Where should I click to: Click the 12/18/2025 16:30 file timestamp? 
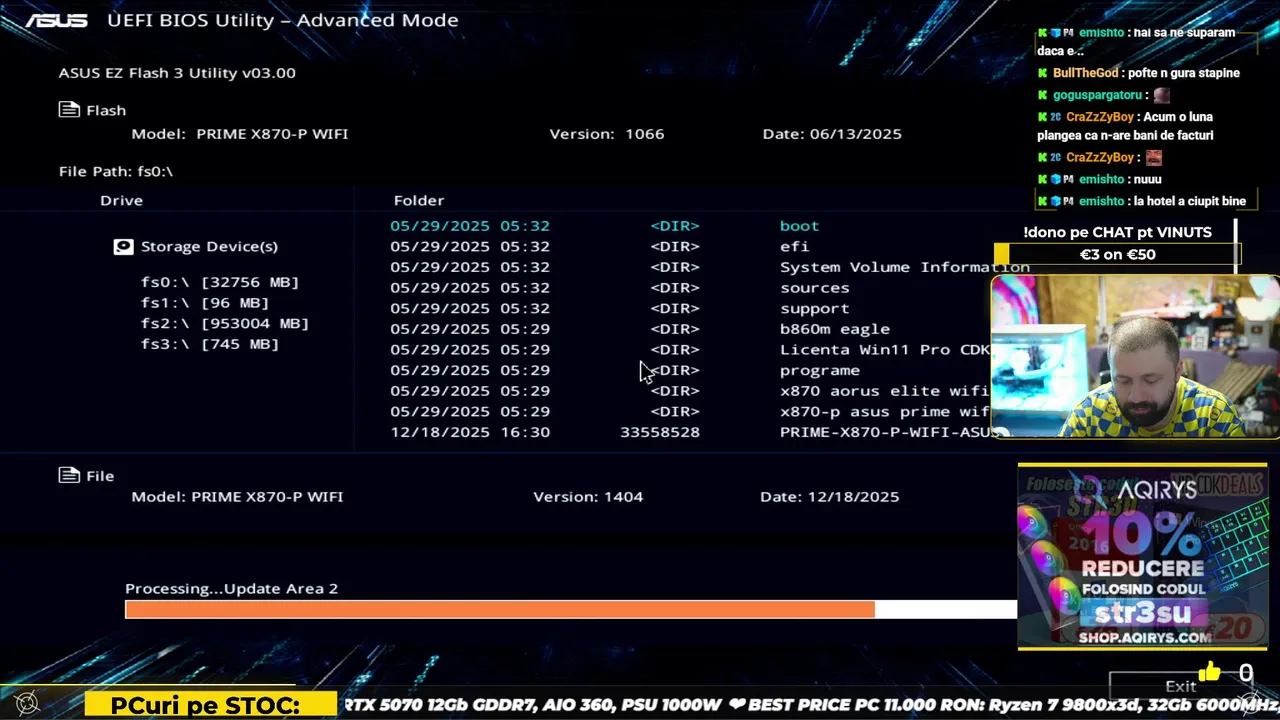[x=470, y=432]
